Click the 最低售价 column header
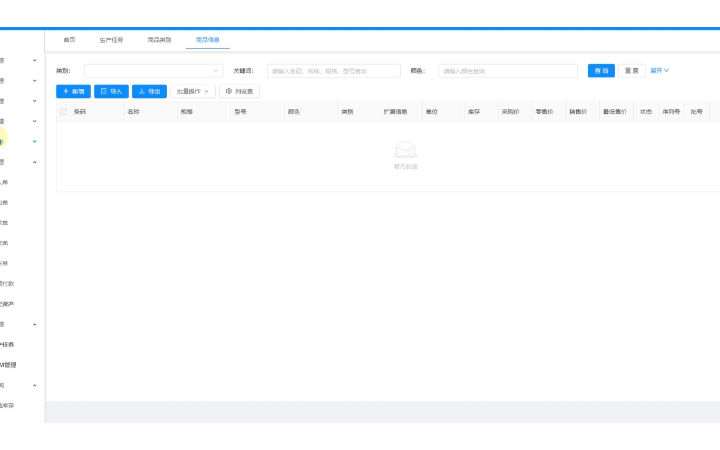 coord(615,112)
